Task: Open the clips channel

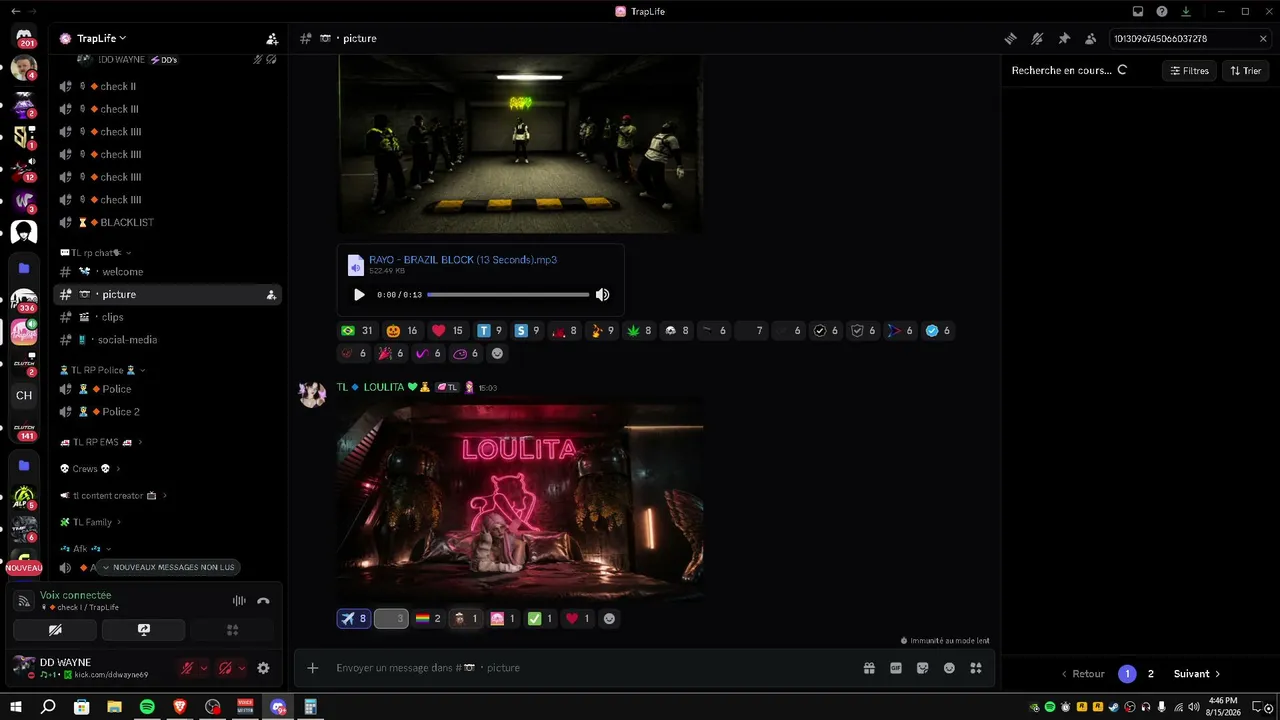Action: [167, 317]
